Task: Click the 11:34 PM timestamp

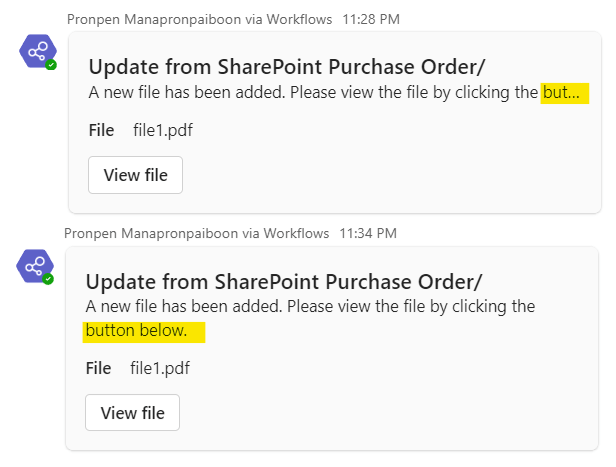Action: [x=367, y=234]
